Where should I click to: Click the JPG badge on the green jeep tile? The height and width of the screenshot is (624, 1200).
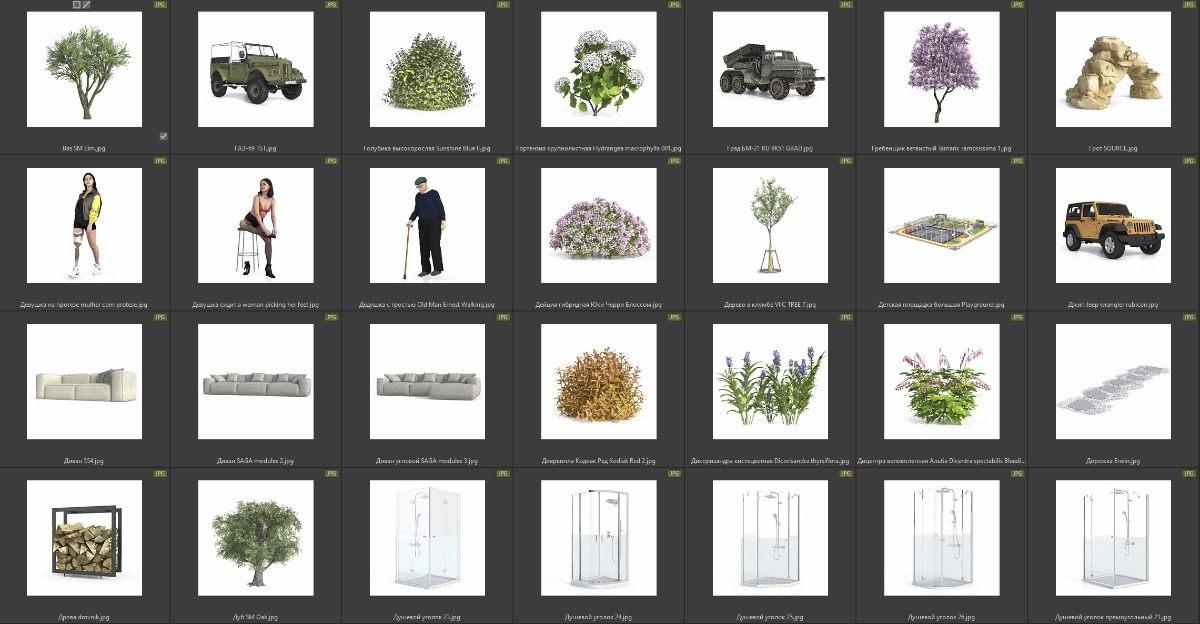click(x=331, y=5)
